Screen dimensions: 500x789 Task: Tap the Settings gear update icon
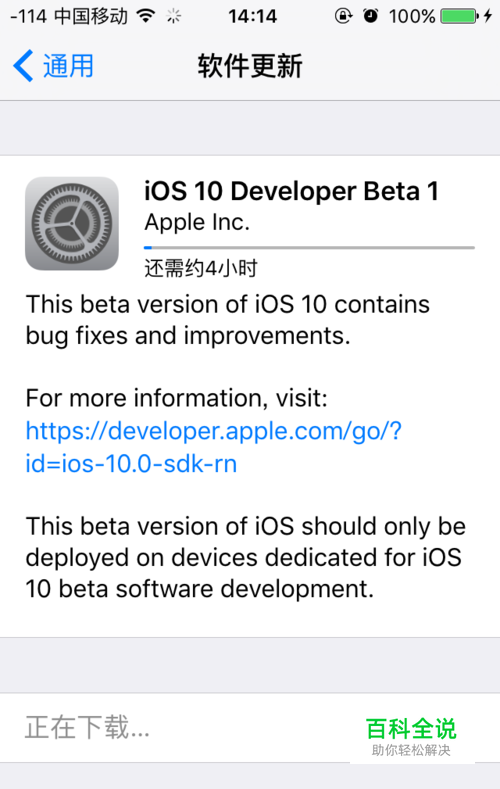point(72,223)
